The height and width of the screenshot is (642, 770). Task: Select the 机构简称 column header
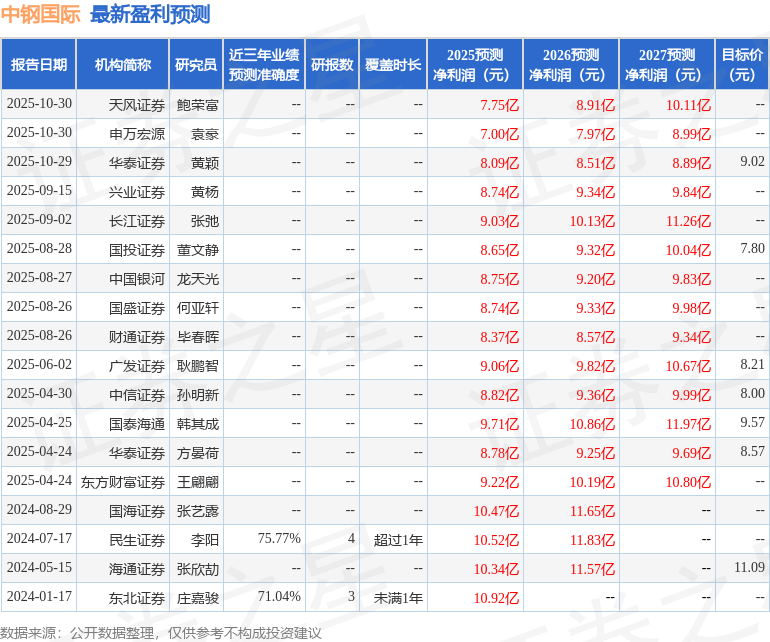pos(123,64)
